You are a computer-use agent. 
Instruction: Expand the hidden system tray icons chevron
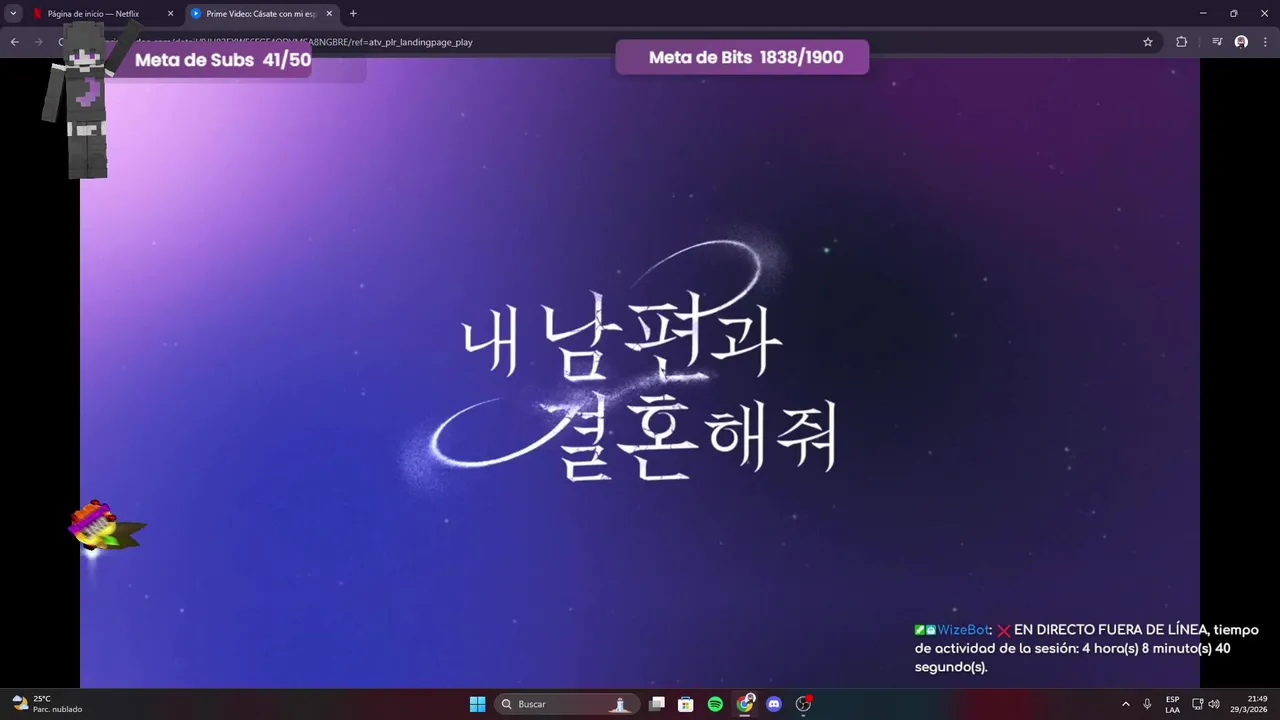pyautogui.click(x=1126, y=704)
